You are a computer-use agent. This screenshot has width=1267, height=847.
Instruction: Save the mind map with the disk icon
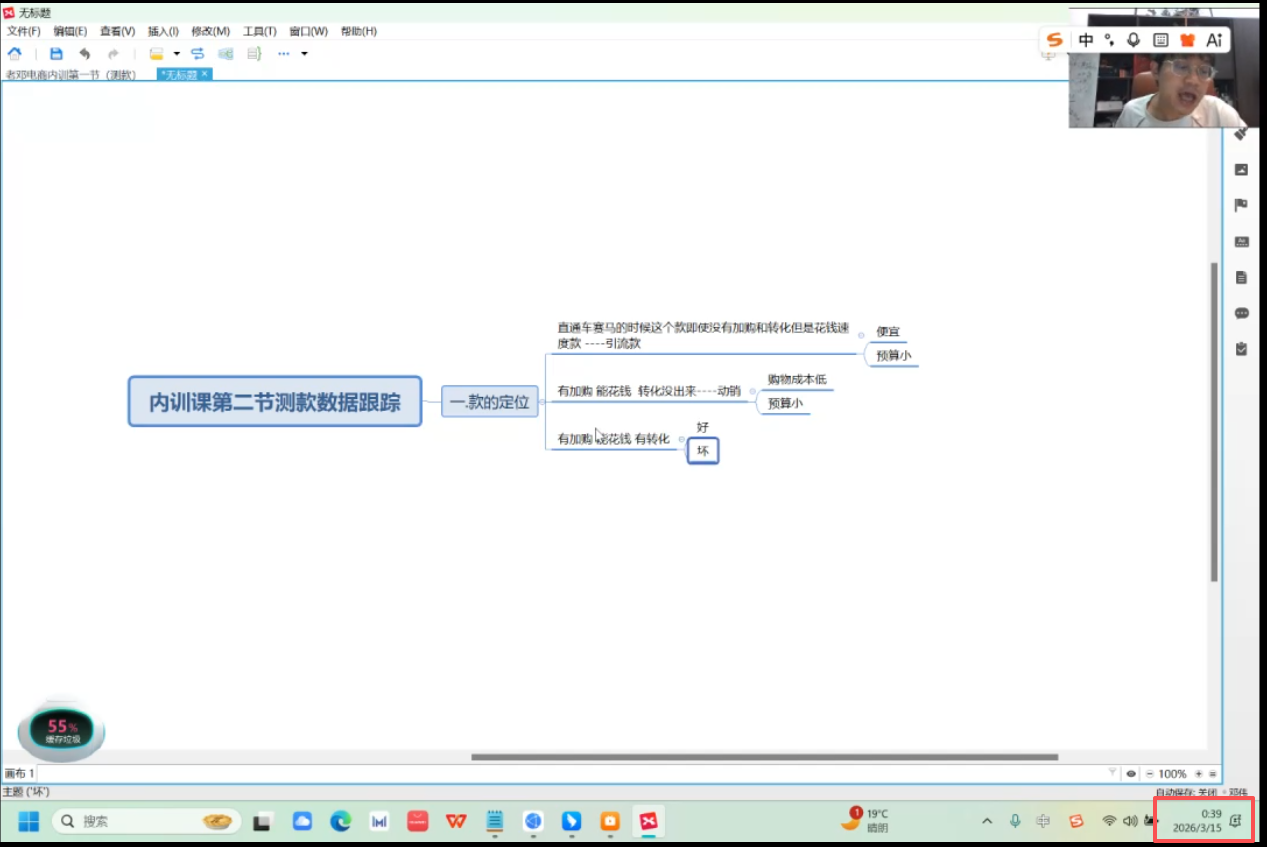tap(56, 54)
